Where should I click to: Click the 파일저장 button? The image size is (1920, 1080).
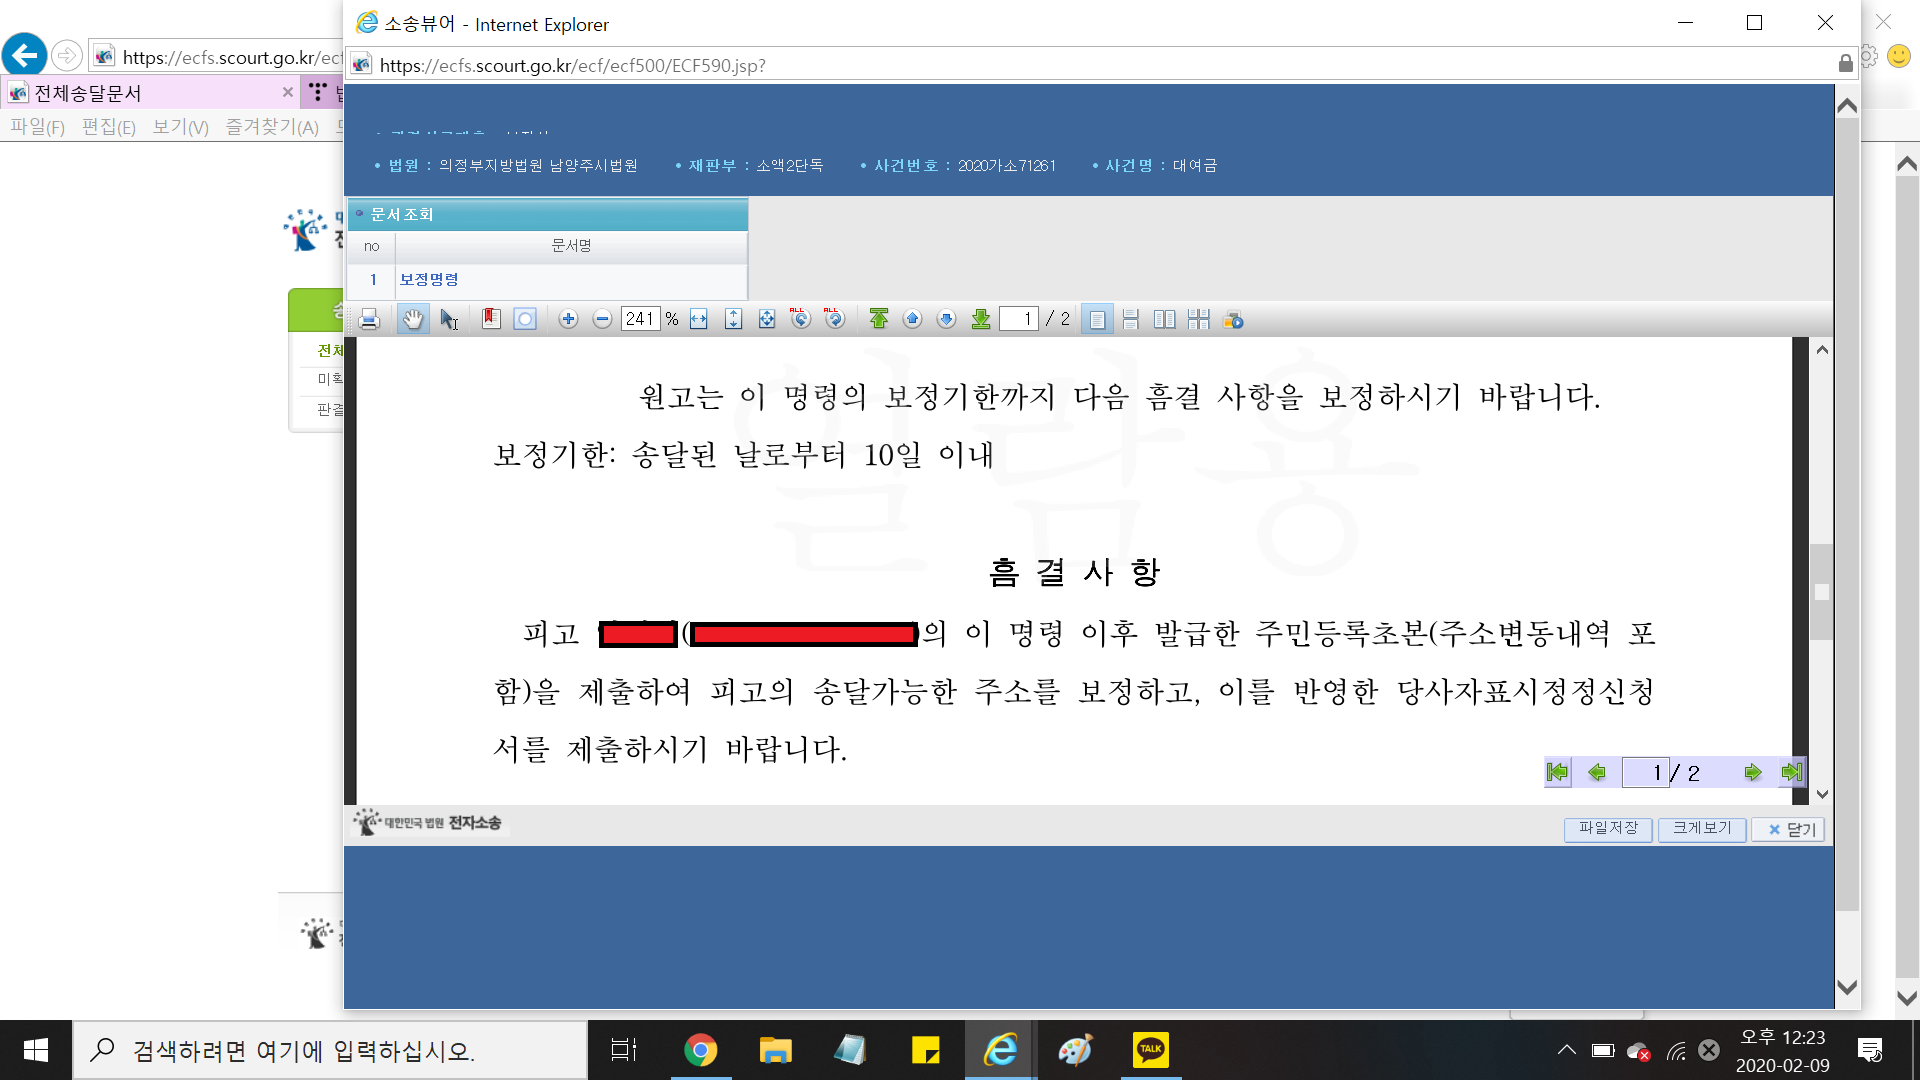[x=1608, y=829]
